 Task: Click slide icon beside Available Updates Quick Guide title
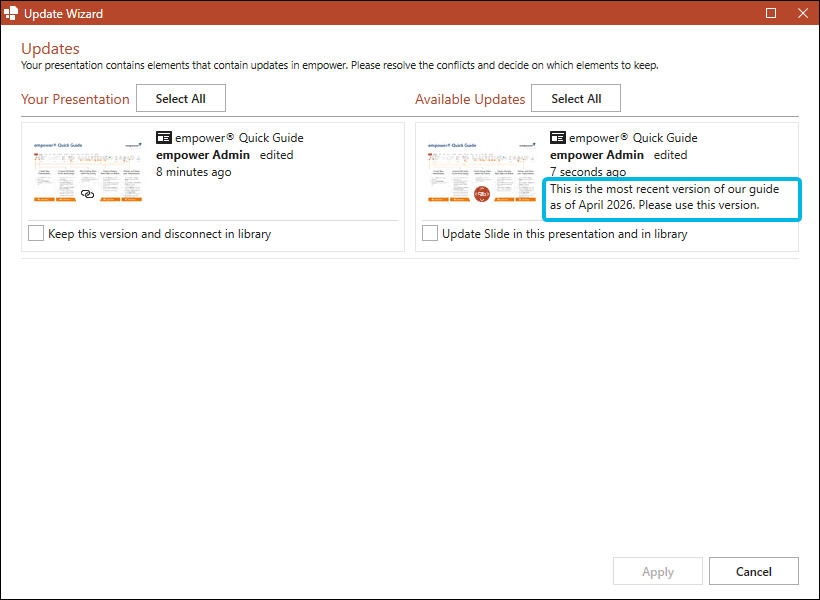pos(557,138)
